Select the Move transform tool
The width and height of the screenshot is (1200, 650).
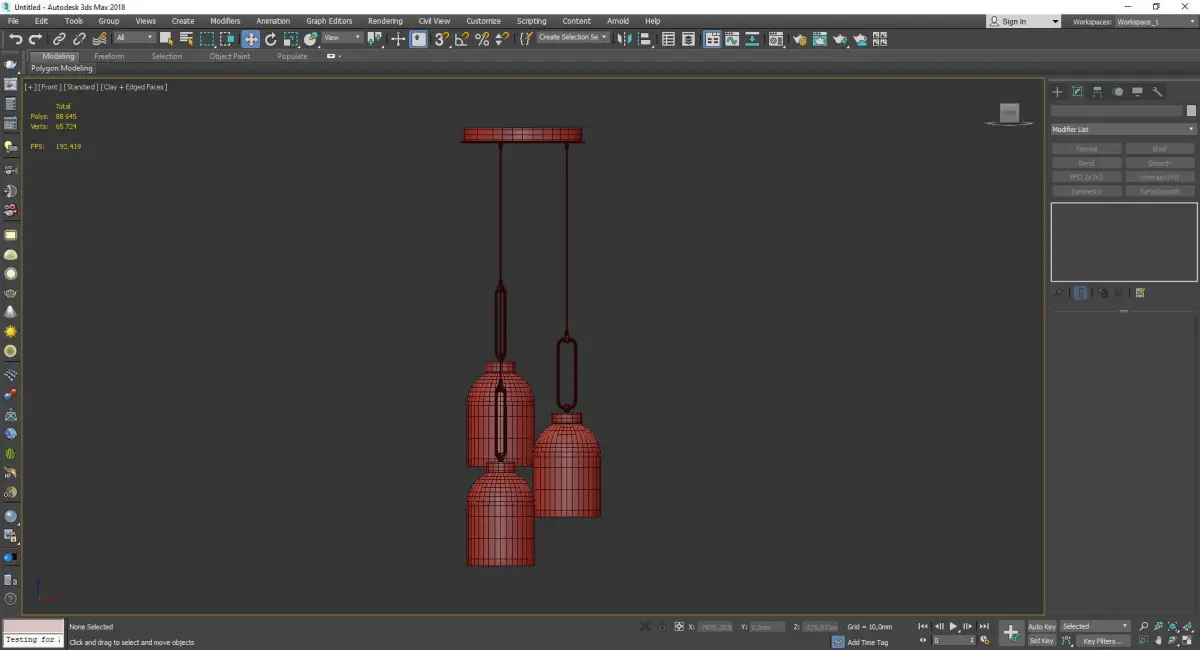[250, 39]
